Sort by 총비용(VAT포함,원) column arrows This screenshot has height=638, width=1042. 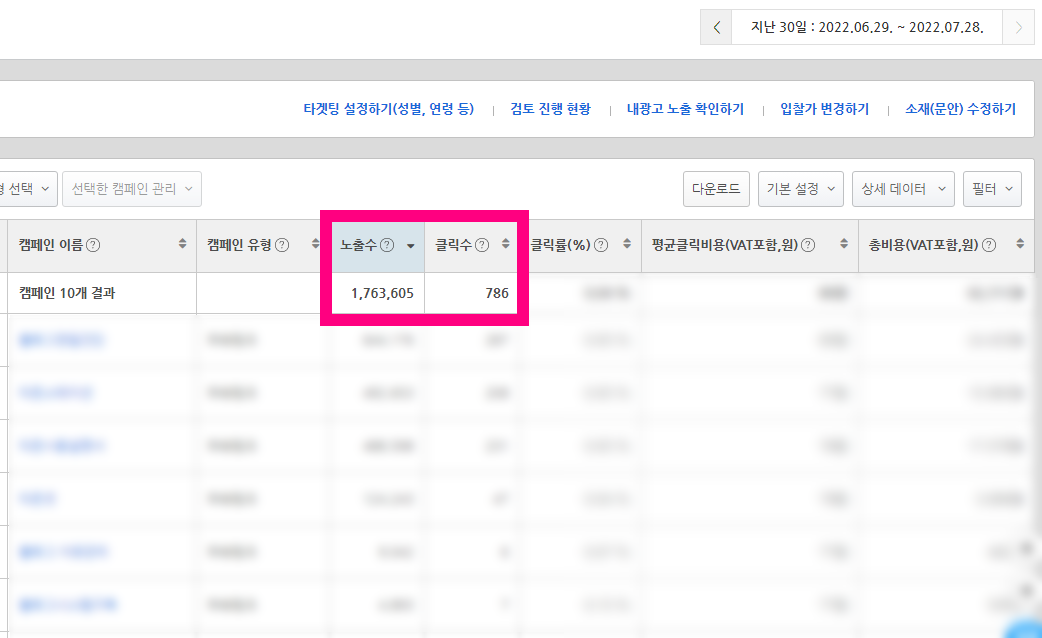click(1020, 244)
